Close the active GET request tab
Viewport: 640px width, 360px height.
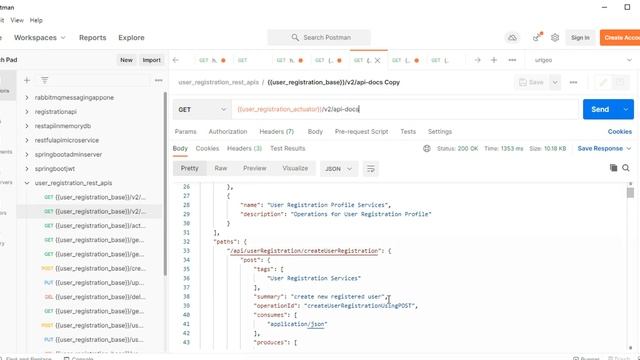(378, 60)
